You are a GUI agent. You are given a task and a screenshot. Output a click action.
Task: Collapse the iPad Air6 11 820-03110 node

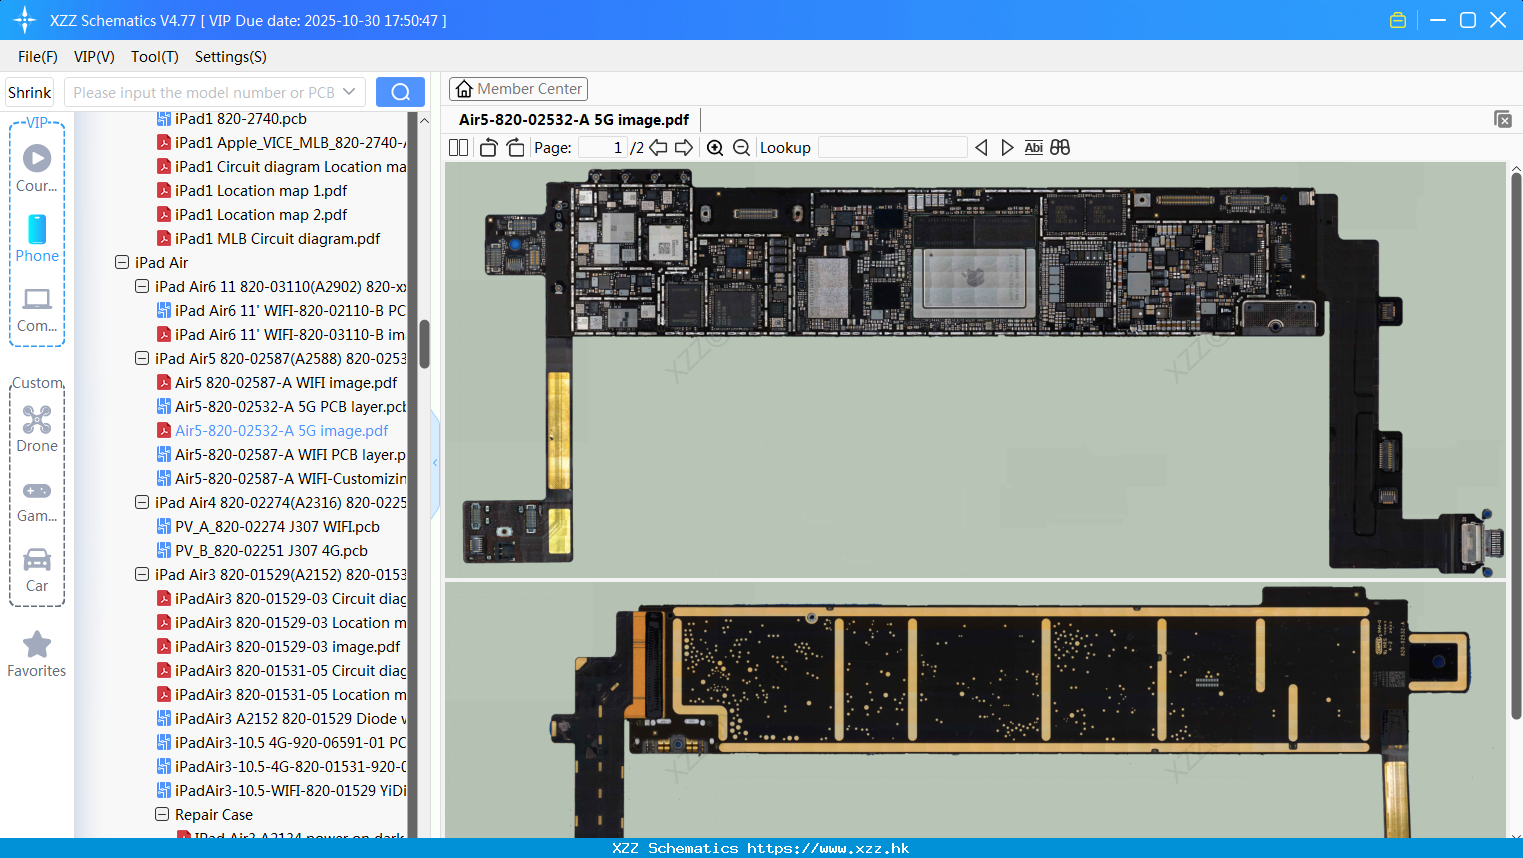point(142,286)
